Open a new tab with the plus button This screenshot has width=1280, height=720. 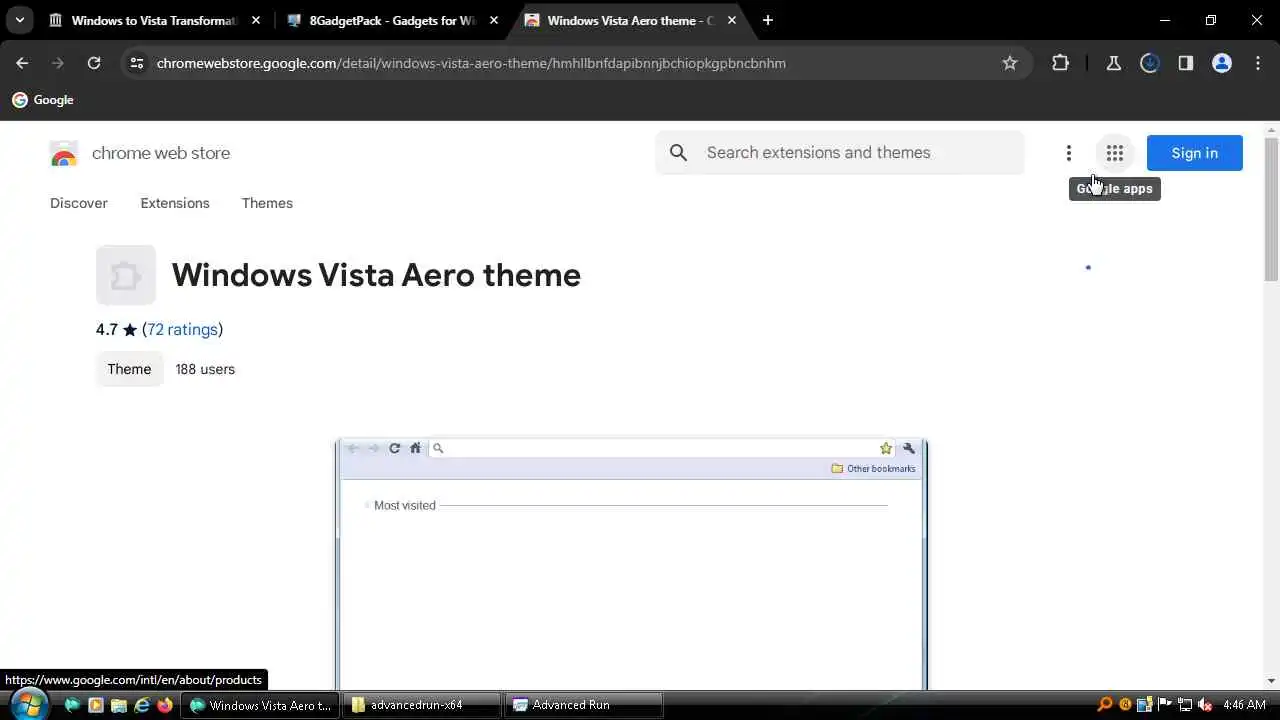click(768, 20)
